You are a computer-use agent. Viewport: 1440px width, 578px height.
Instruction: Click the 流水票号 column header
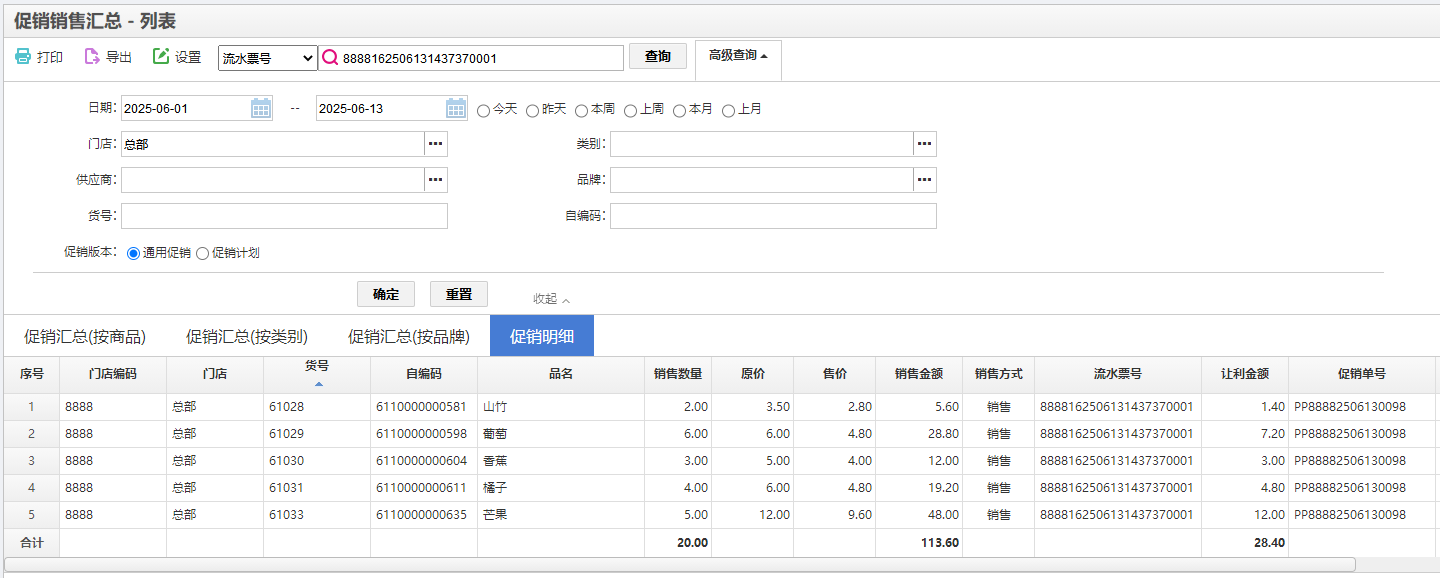(x=1118, y=374)
